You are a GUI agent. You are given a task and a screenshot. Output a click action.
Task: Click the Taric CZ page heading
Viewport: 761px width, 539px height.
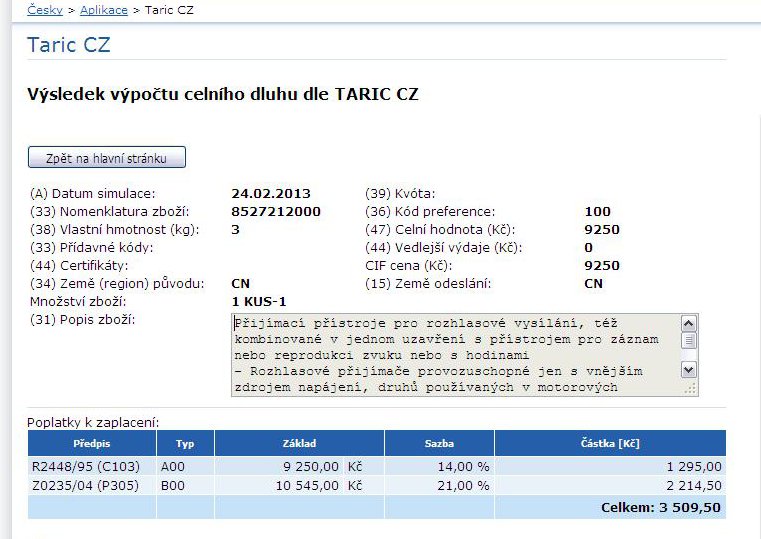(x=69, y=45)
